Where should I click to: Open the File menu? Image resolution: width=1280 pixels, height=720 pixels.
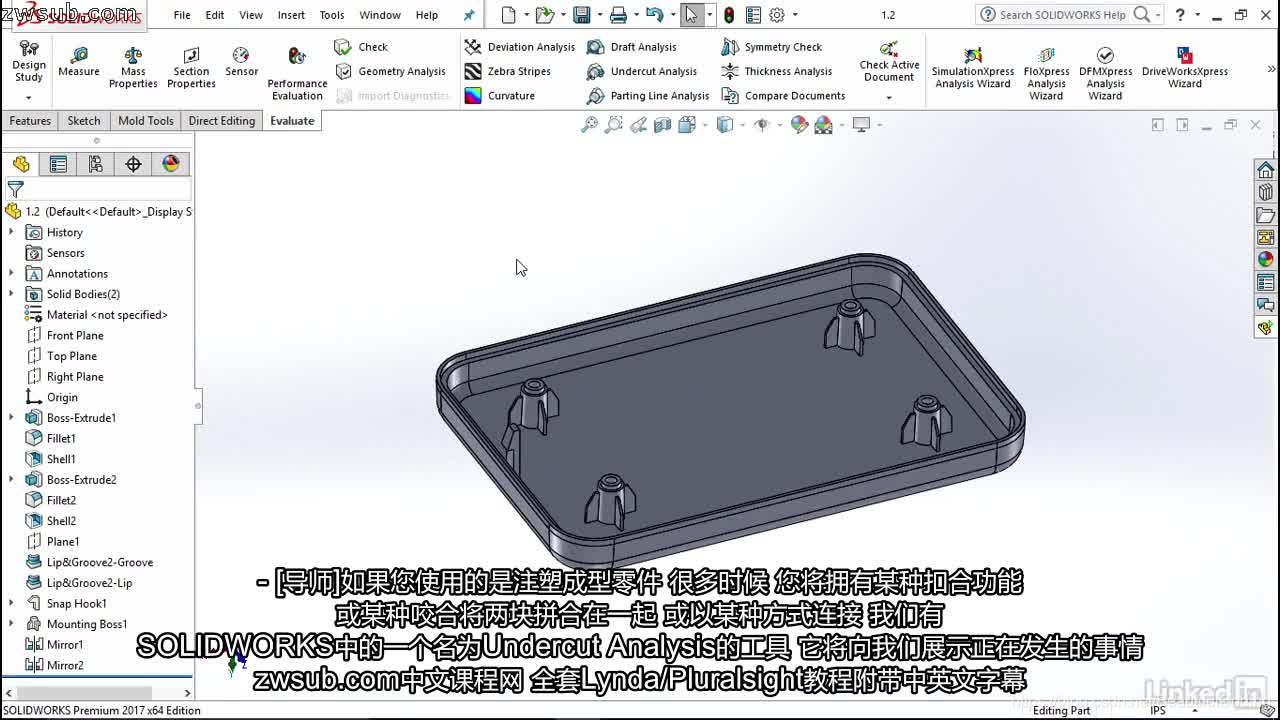coord(182,15)
